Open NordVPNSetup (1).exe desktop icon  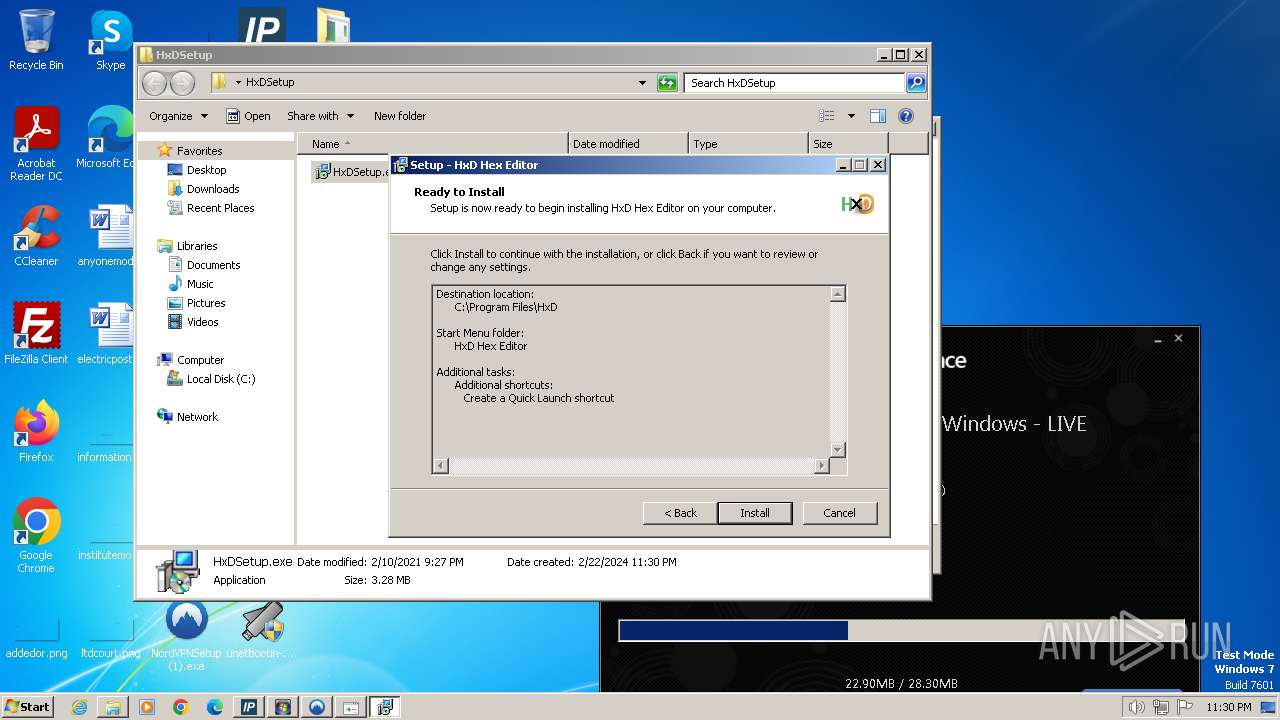[x=186, y=634]
